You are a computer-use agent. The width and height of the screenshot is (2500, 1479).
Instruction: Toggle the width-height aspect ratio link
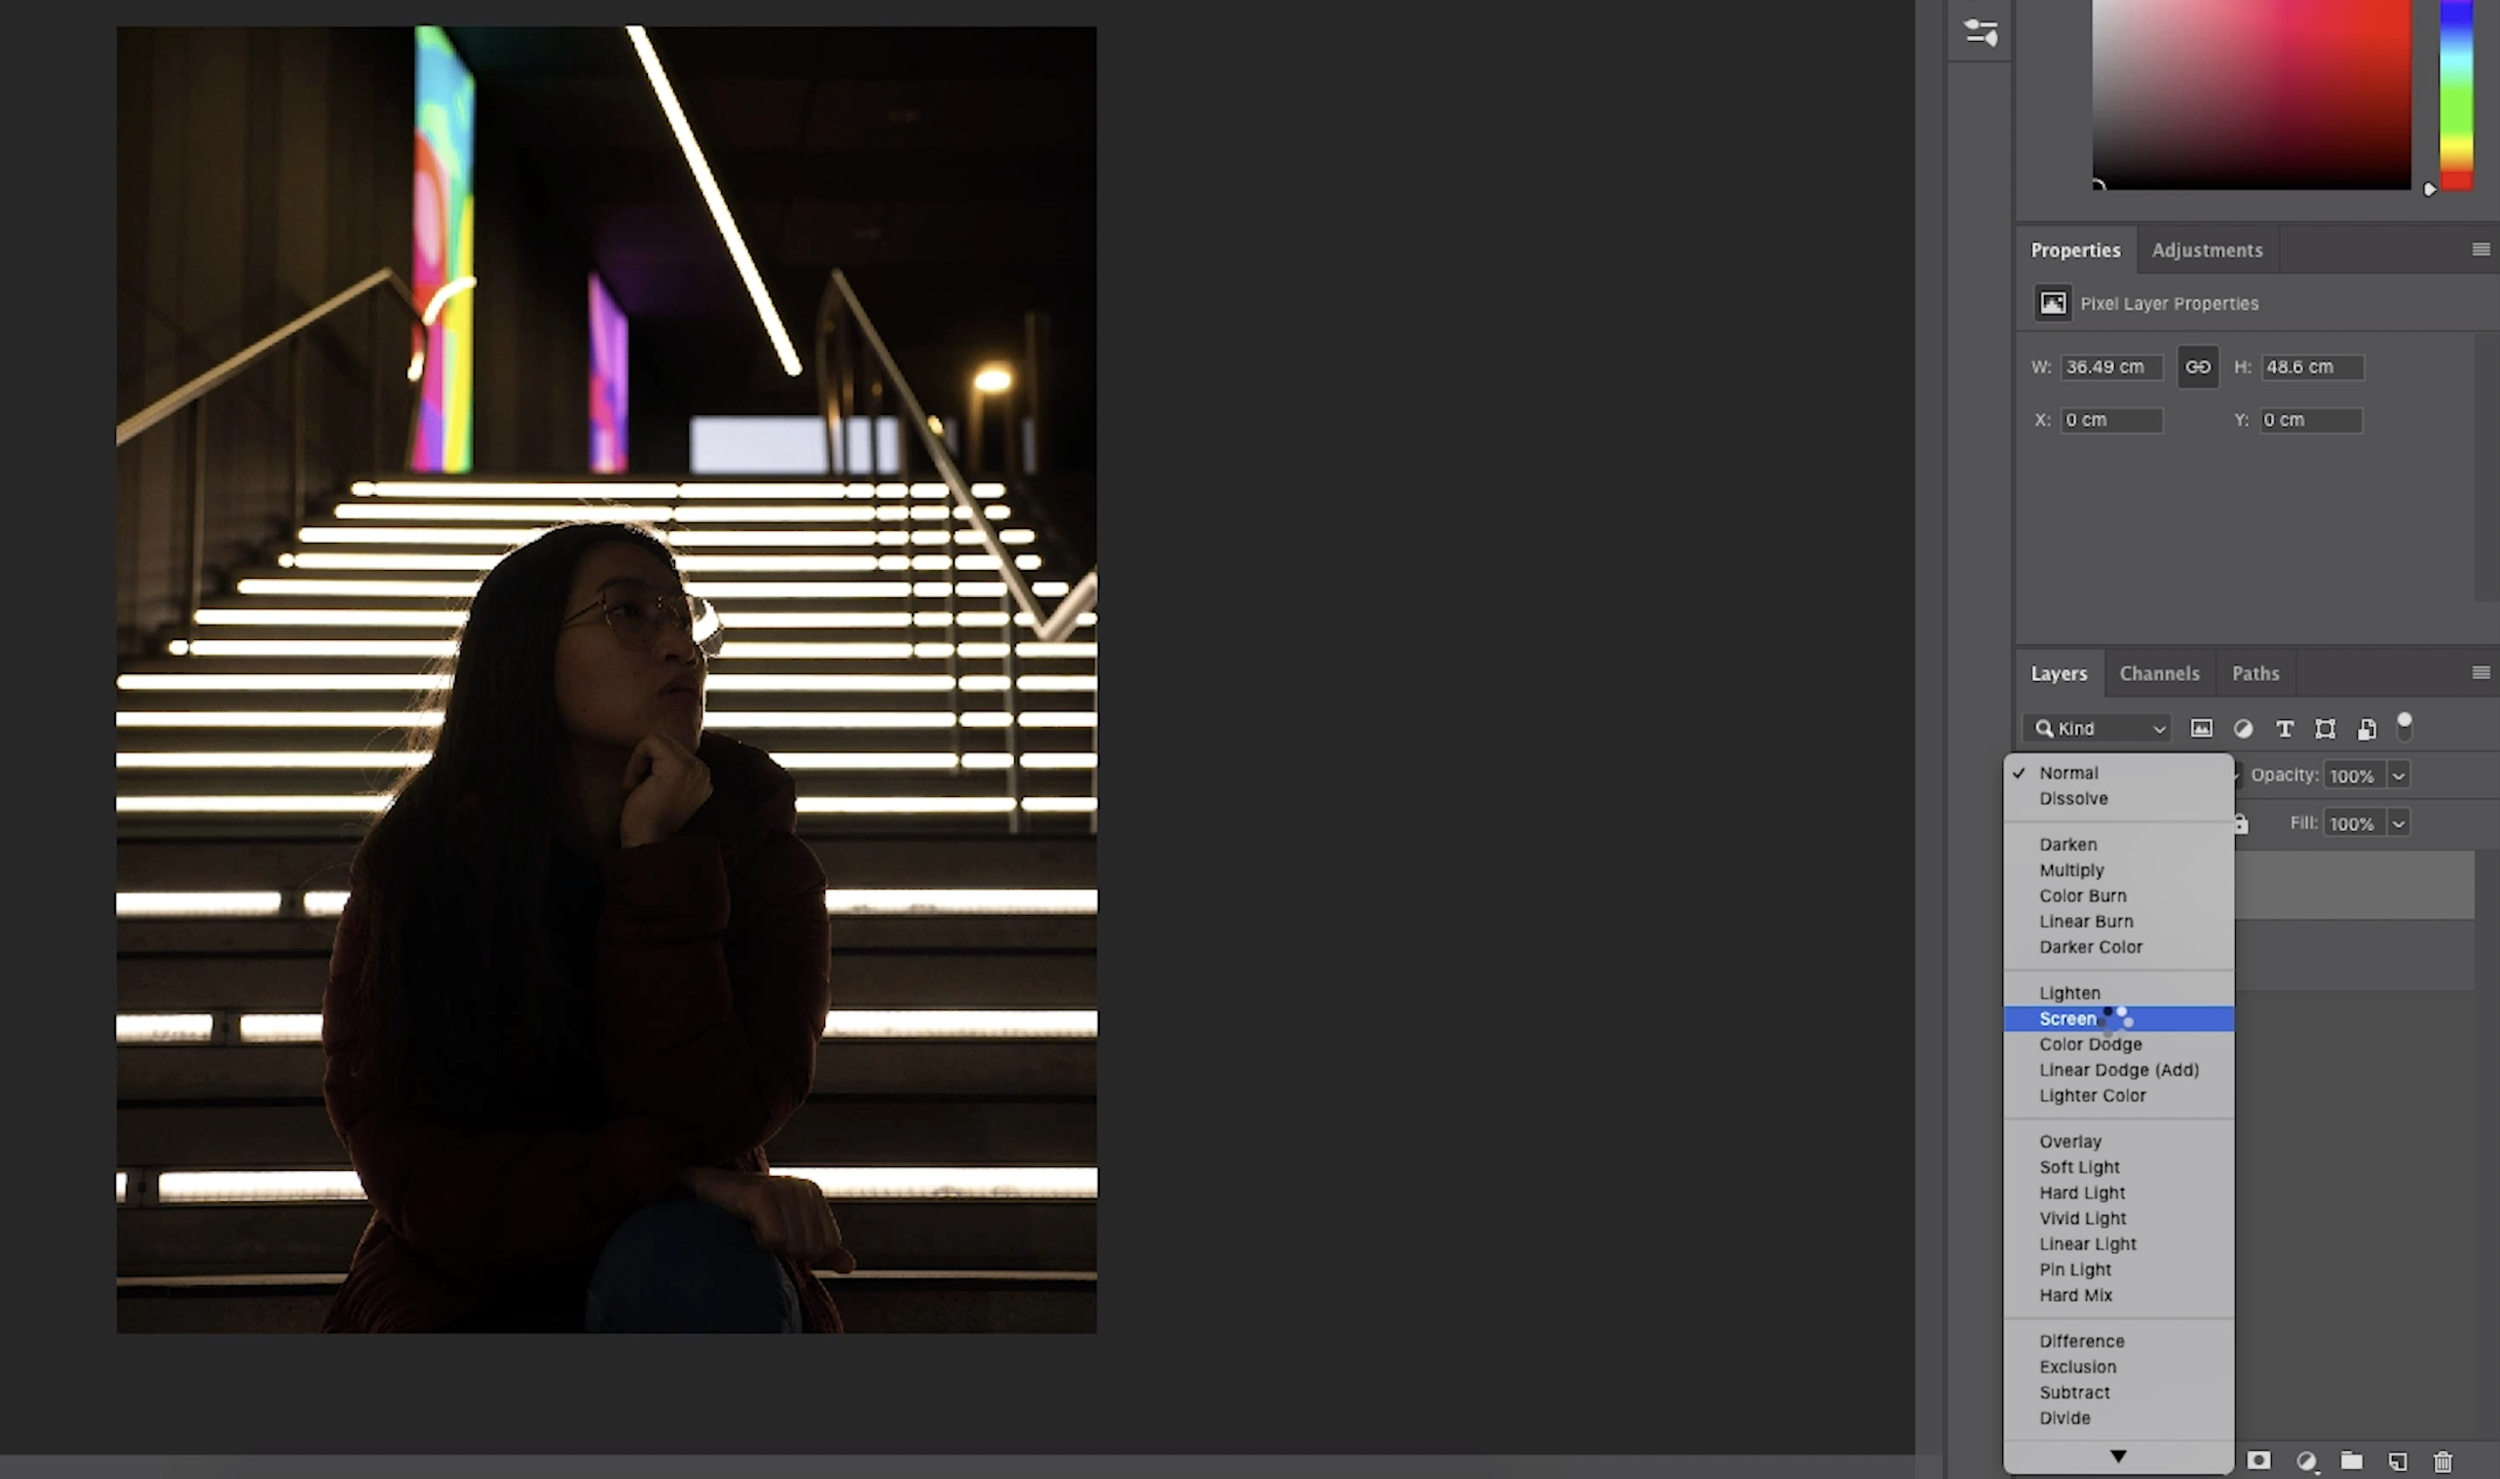(2199, 367)
